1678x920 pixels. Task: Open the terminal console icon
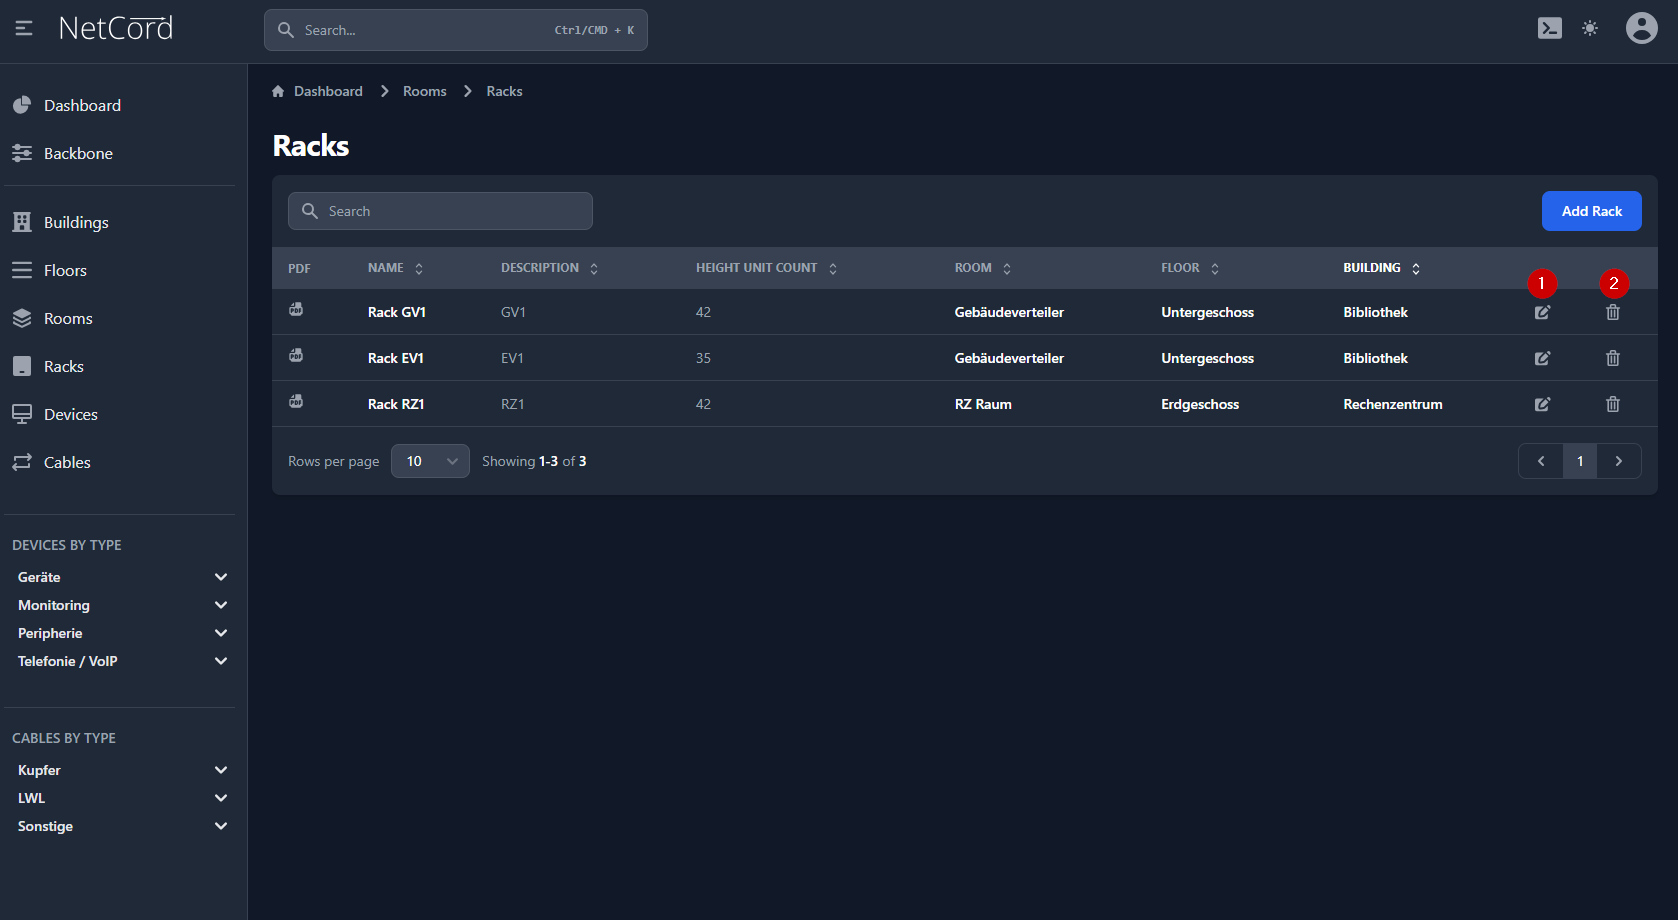pyautogui.click(x=1549, y=28)
